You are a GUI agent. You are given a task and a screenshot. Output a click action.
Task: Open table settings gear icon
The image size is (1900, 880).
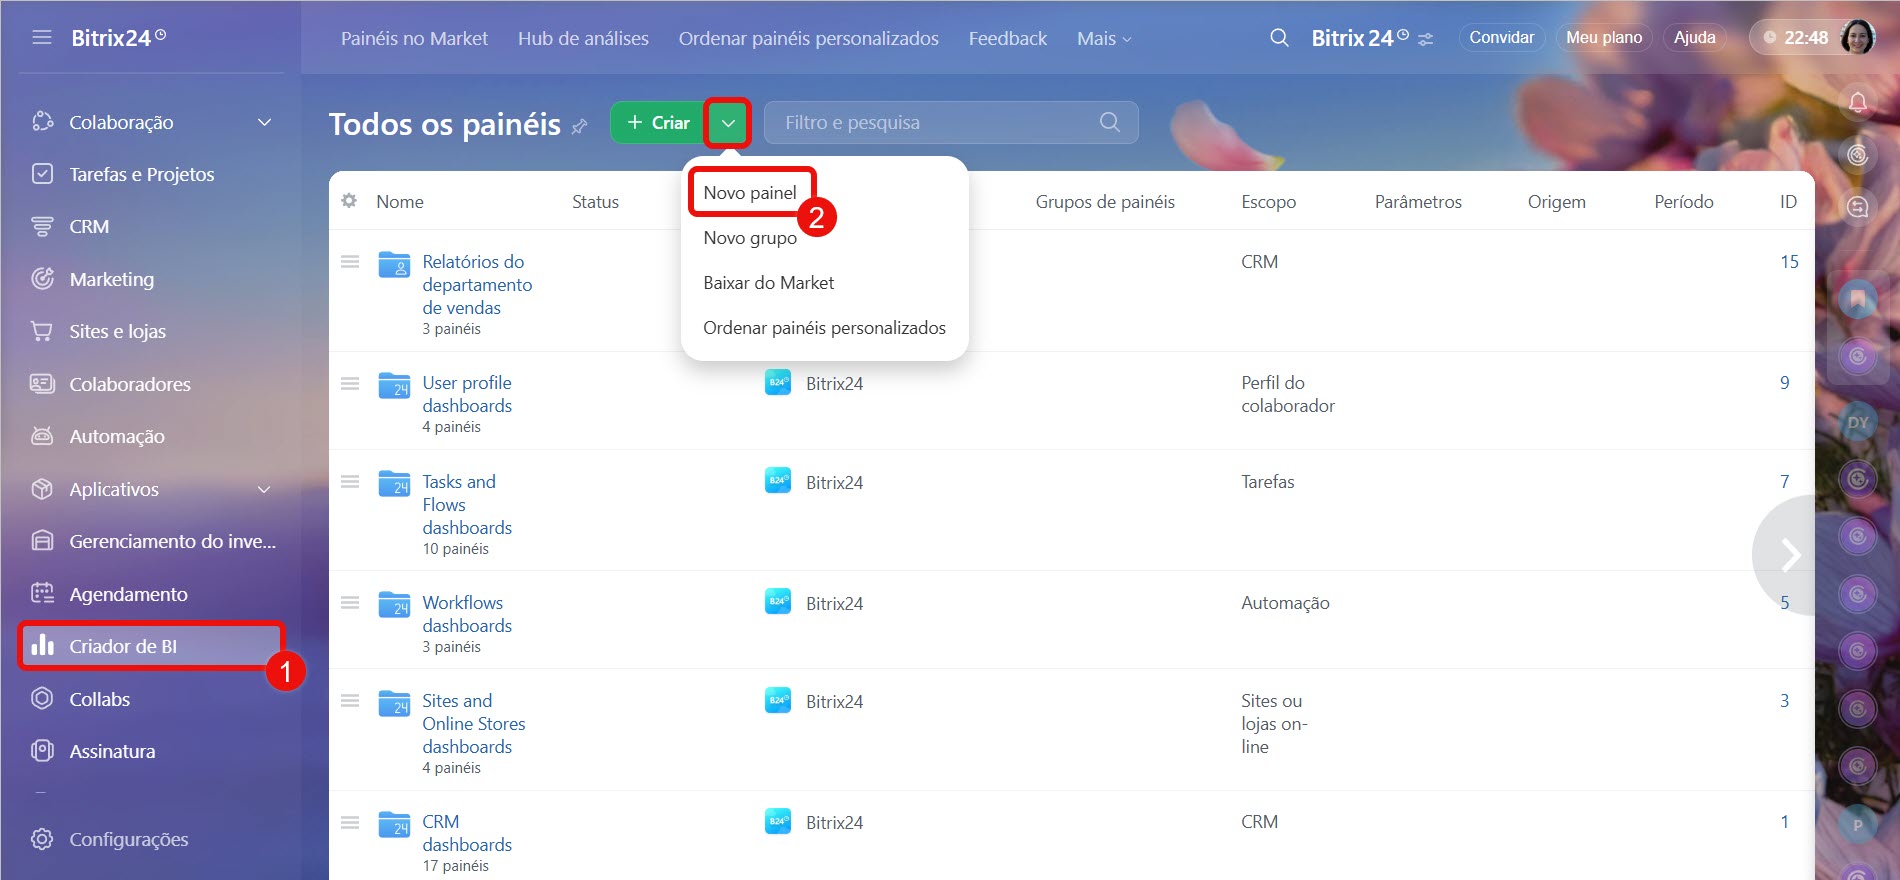(349, 201)
